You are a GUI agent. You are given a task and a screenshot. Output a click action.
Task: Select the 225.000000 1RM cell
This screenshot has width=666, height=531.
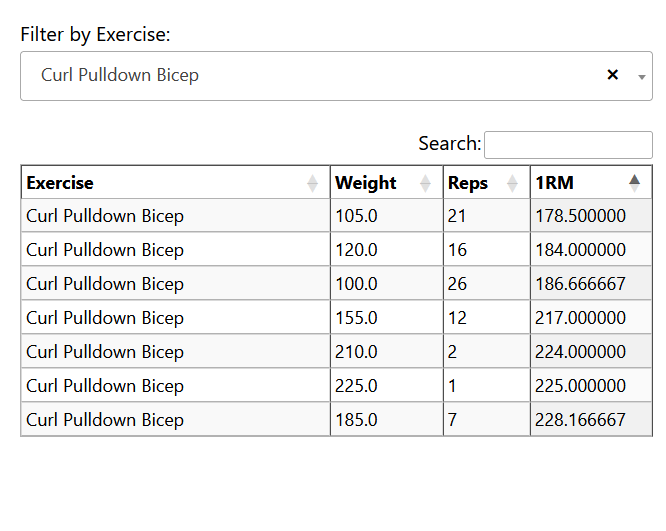click(591, 386)
